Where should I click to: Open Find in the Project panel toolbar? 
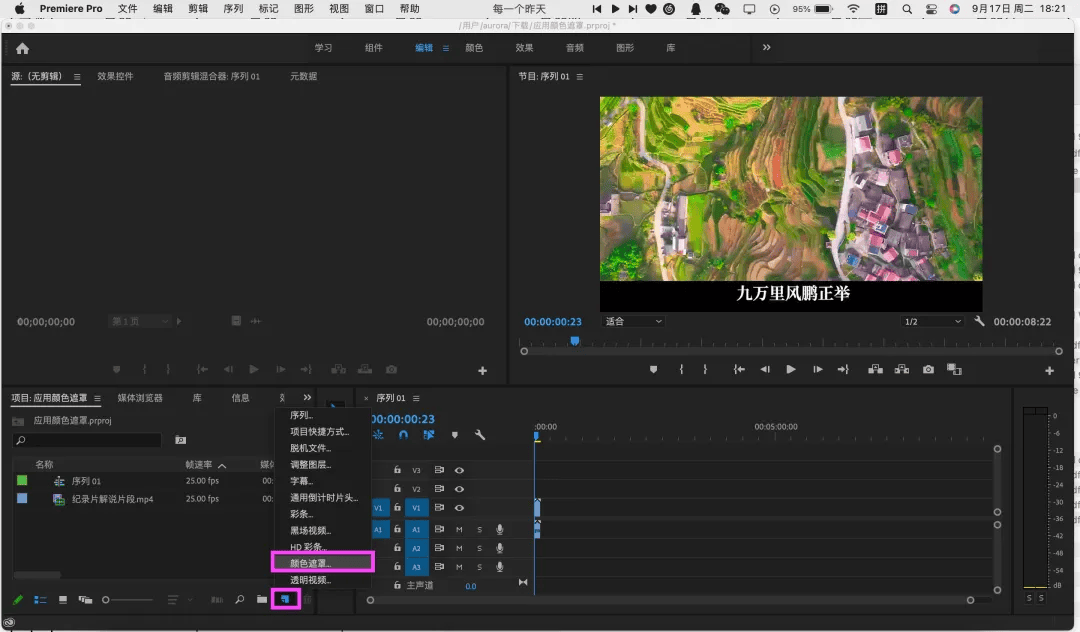(x=240, y=599)
